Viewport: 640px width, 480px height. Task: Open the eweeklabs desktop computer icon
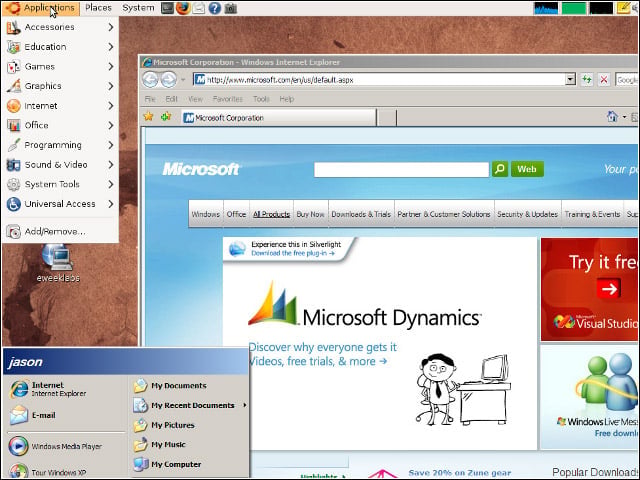[58, 263]
